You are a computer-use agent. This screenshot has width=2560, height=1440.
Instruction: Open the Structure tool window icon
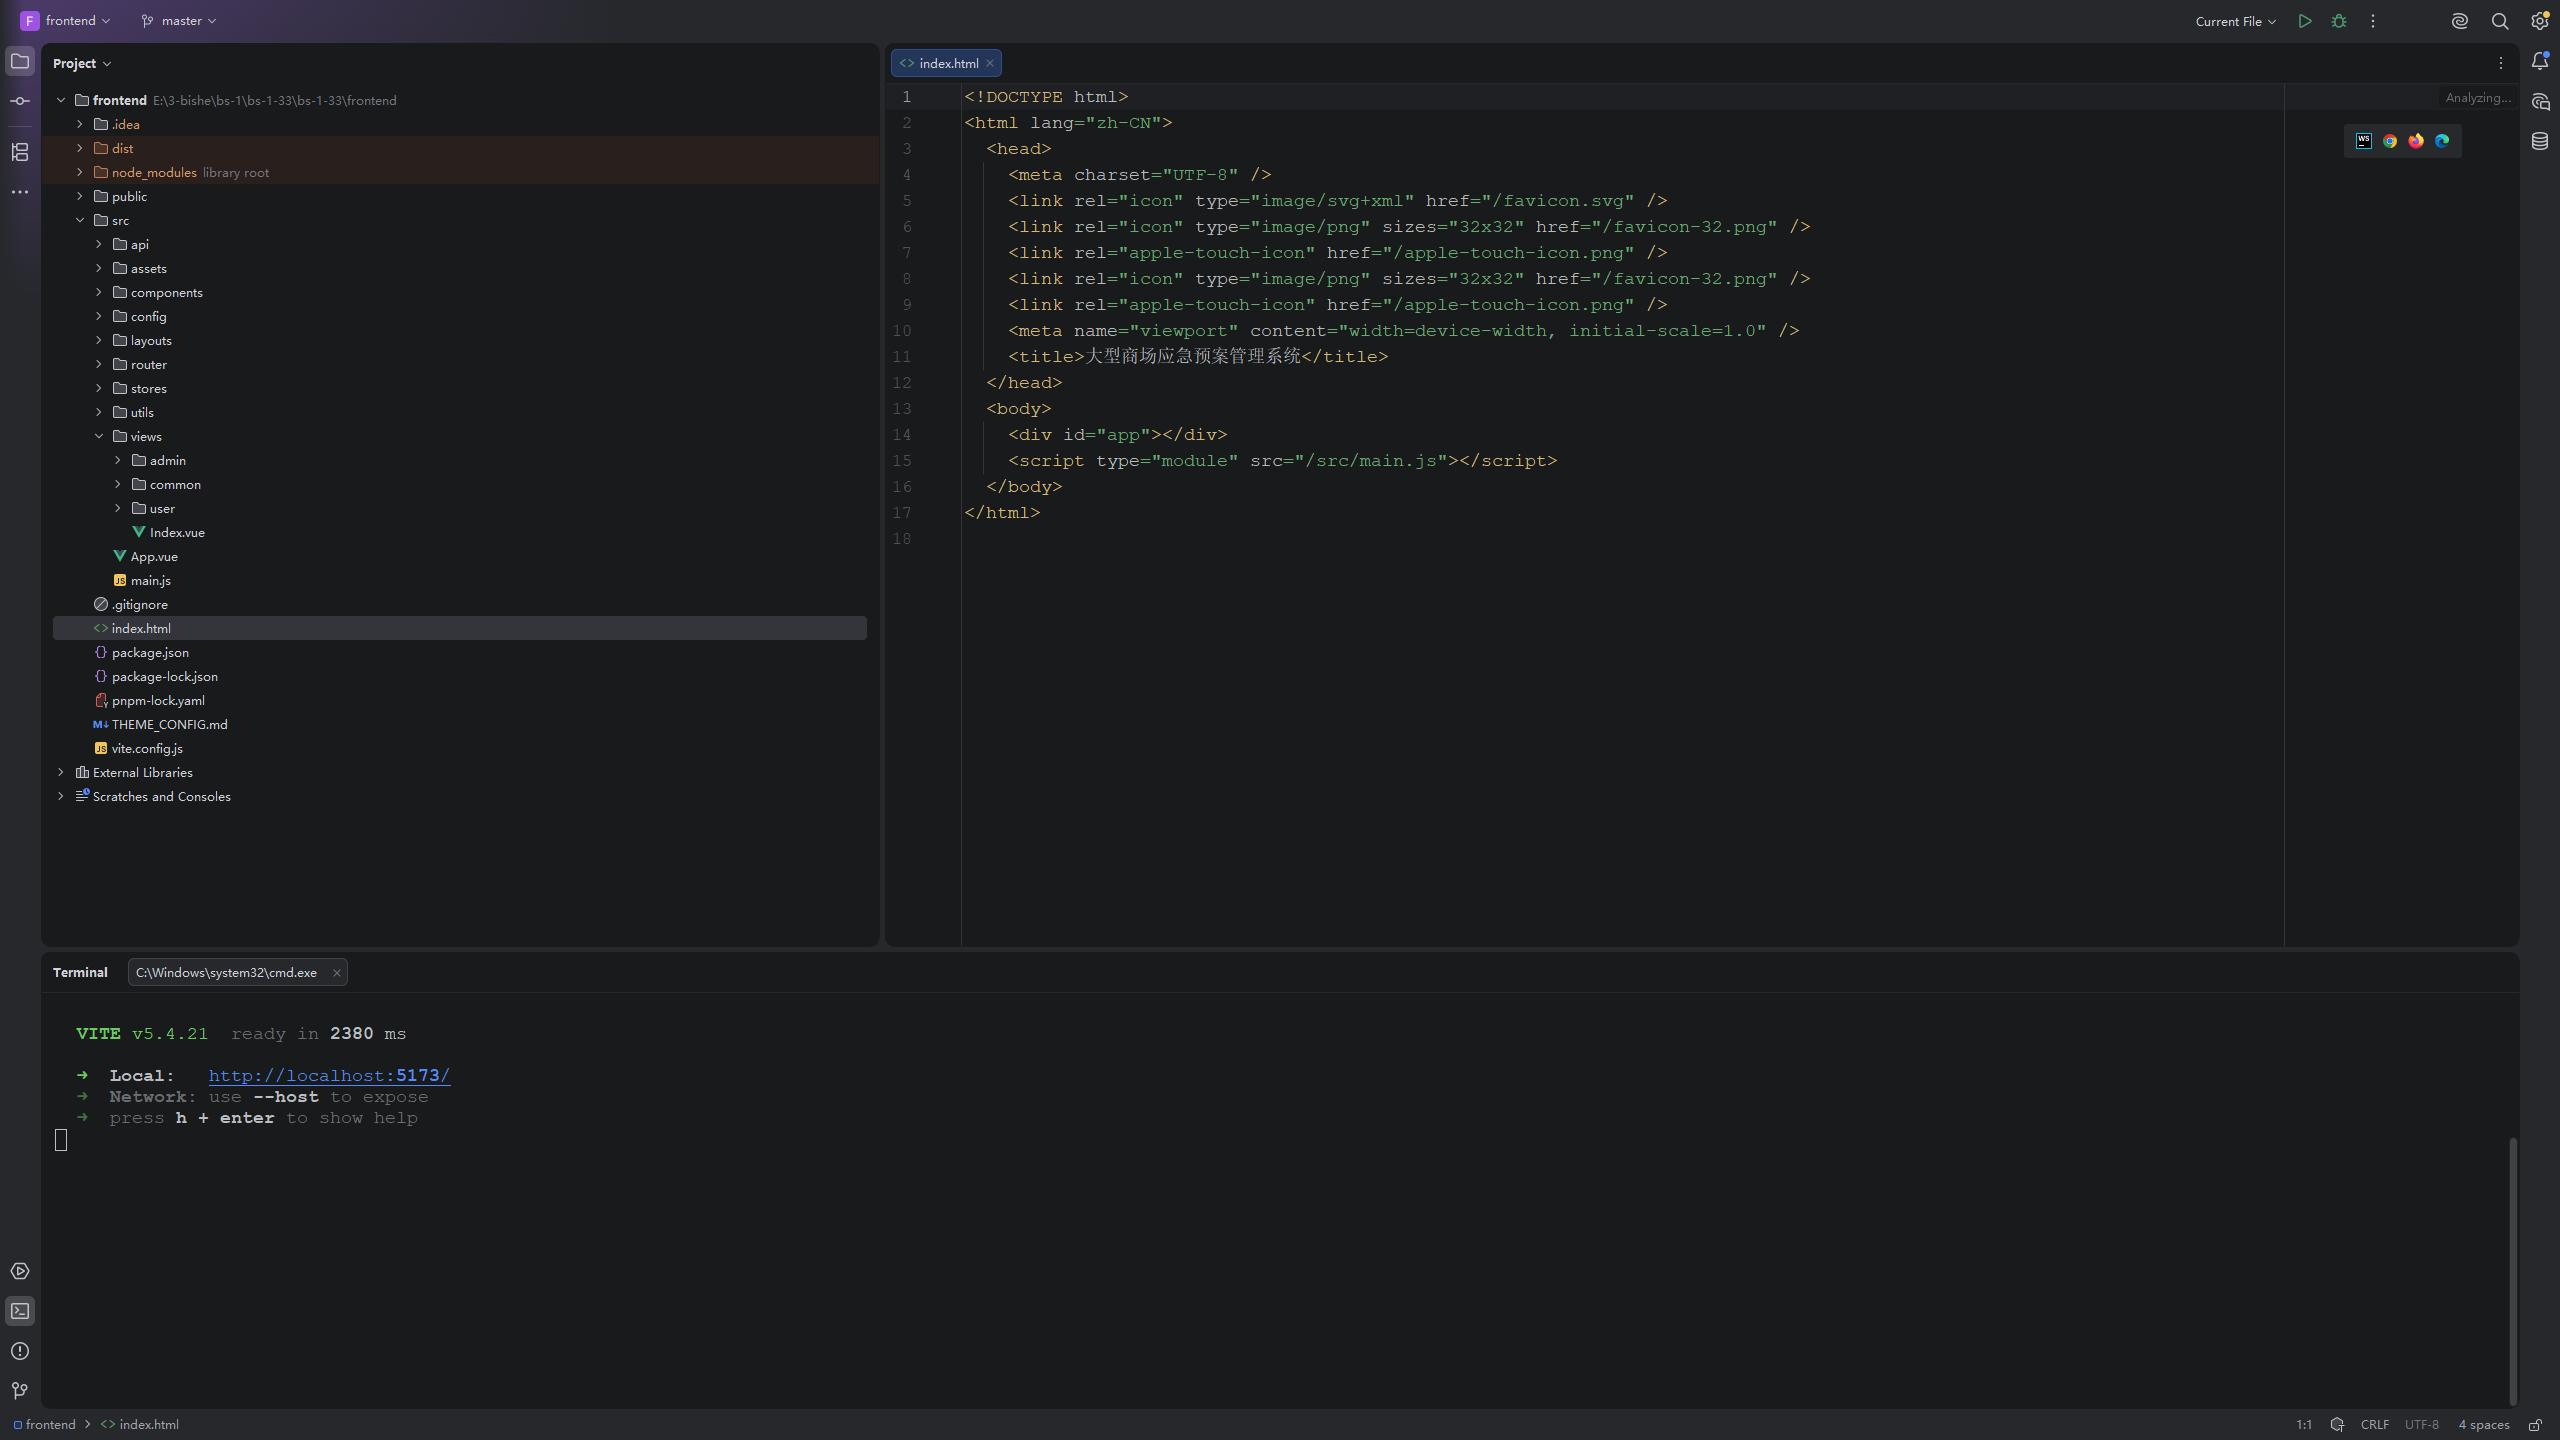coord(20,152)
